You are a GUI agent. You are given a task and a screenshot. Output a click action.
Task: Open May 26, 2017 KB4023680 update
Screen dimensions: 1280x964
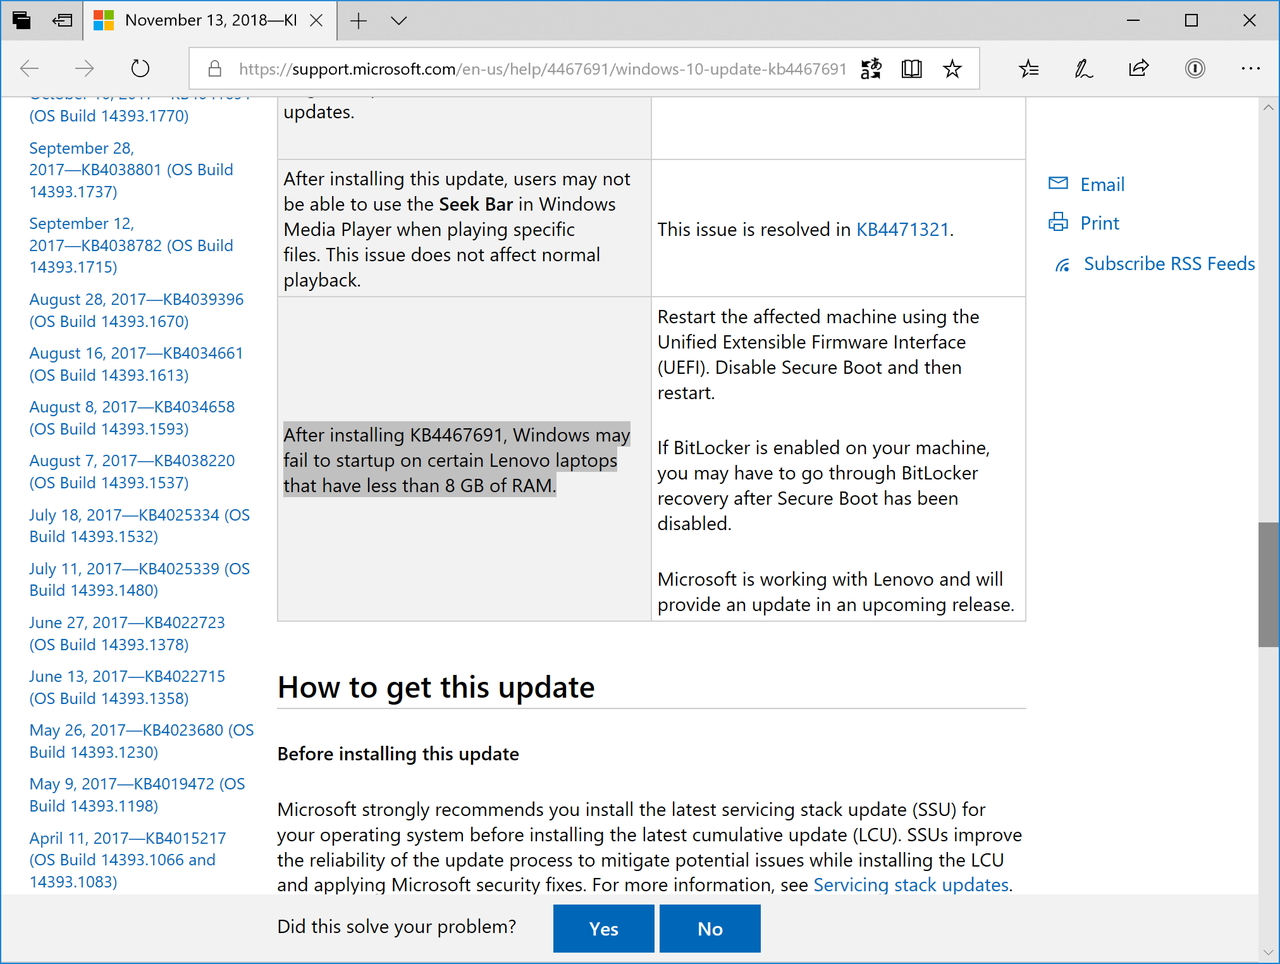click(x=142, y=741)
